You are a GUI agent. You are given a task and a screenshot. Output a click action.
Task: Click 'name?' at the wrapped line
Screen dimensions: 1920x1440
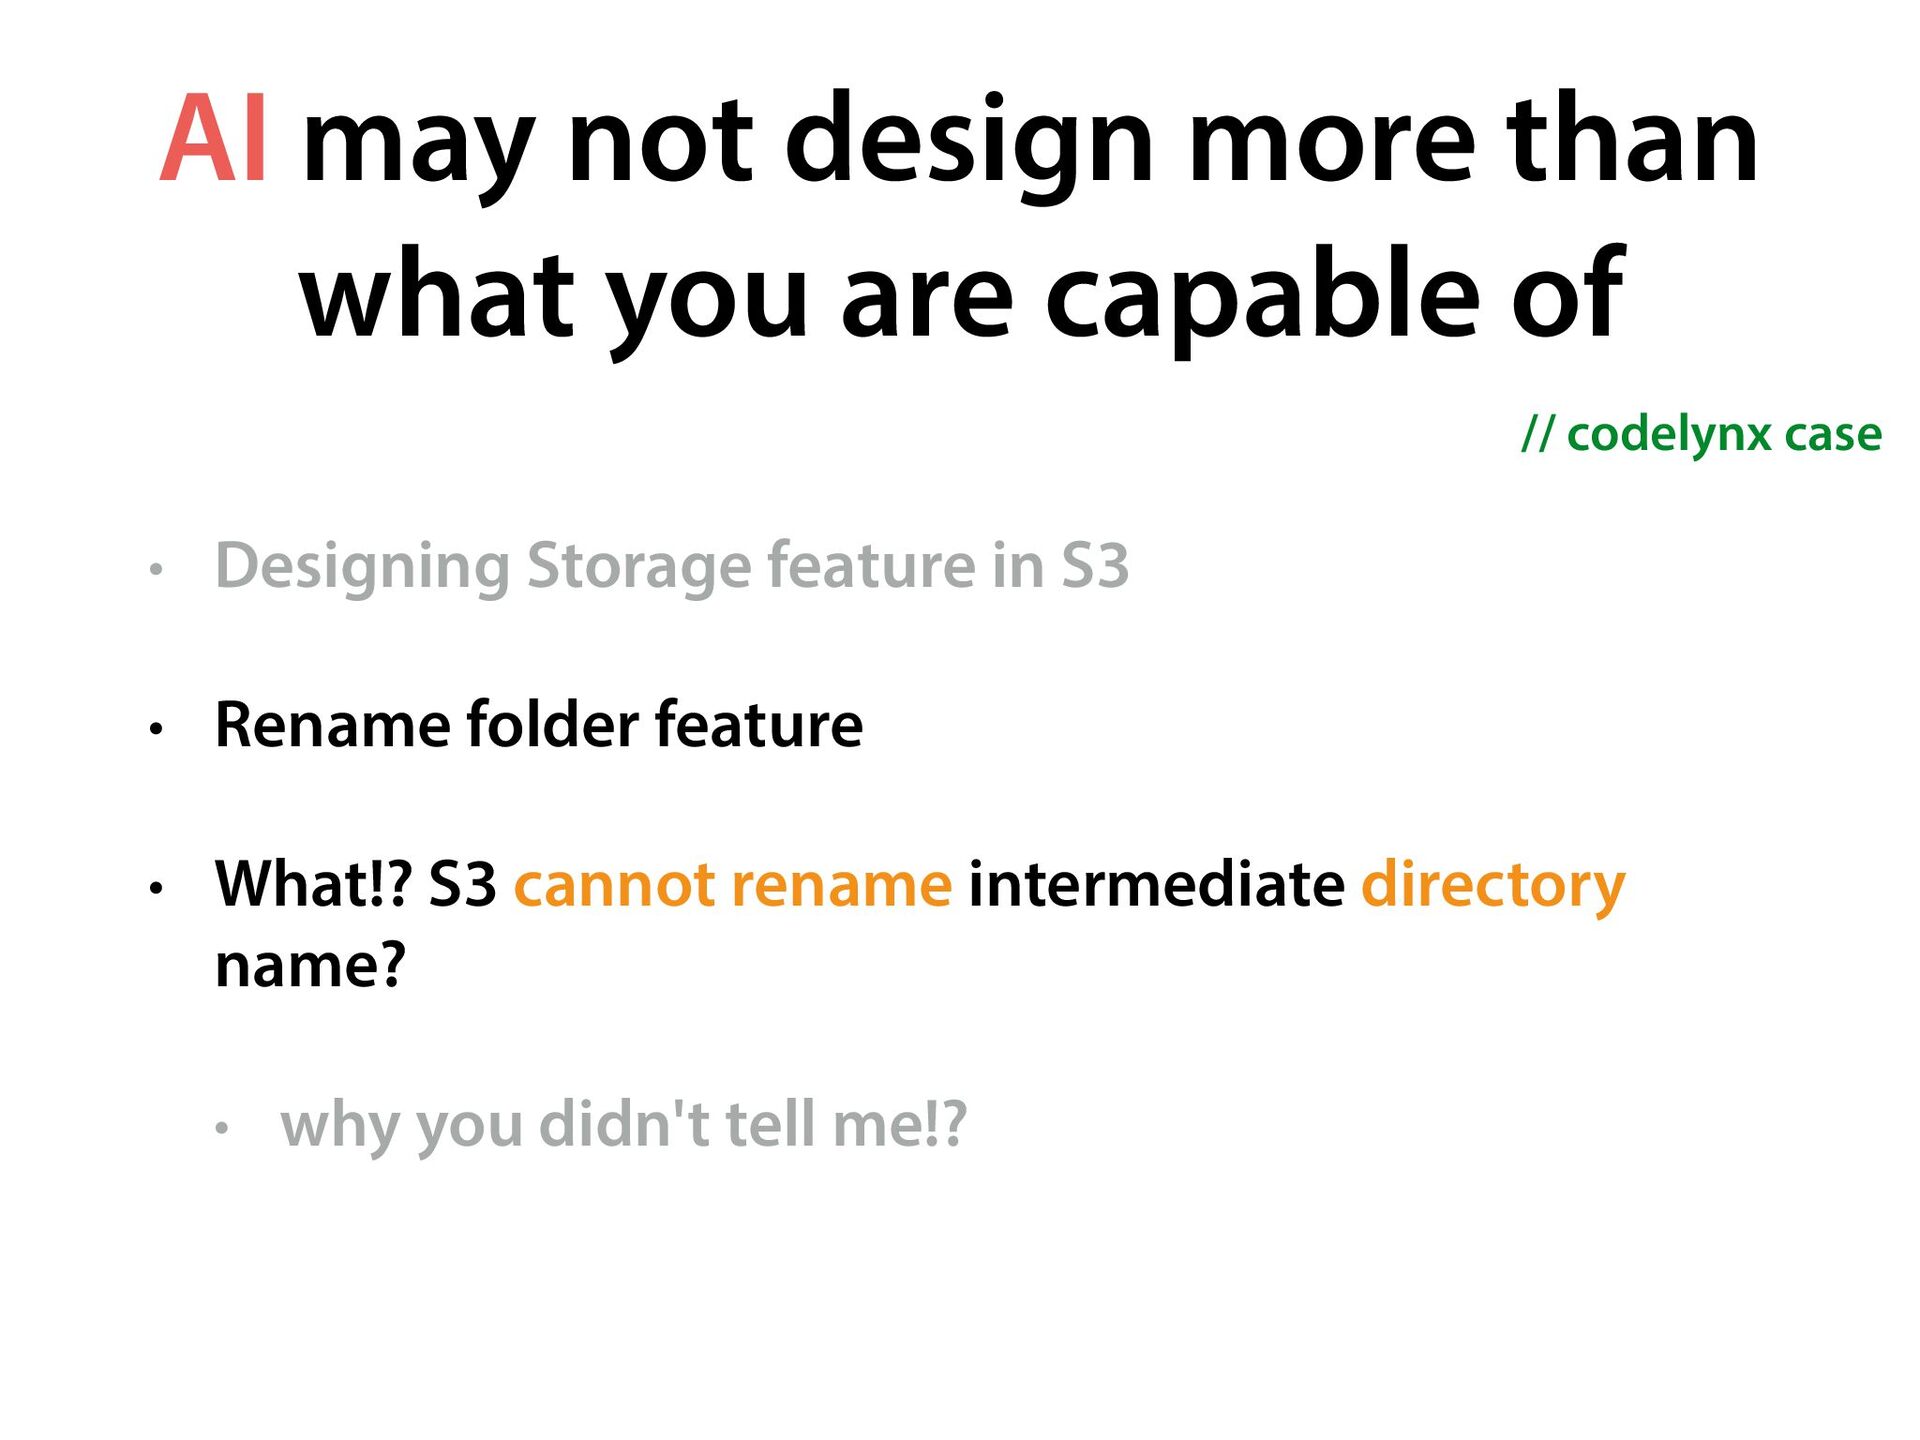click(311, 966)
